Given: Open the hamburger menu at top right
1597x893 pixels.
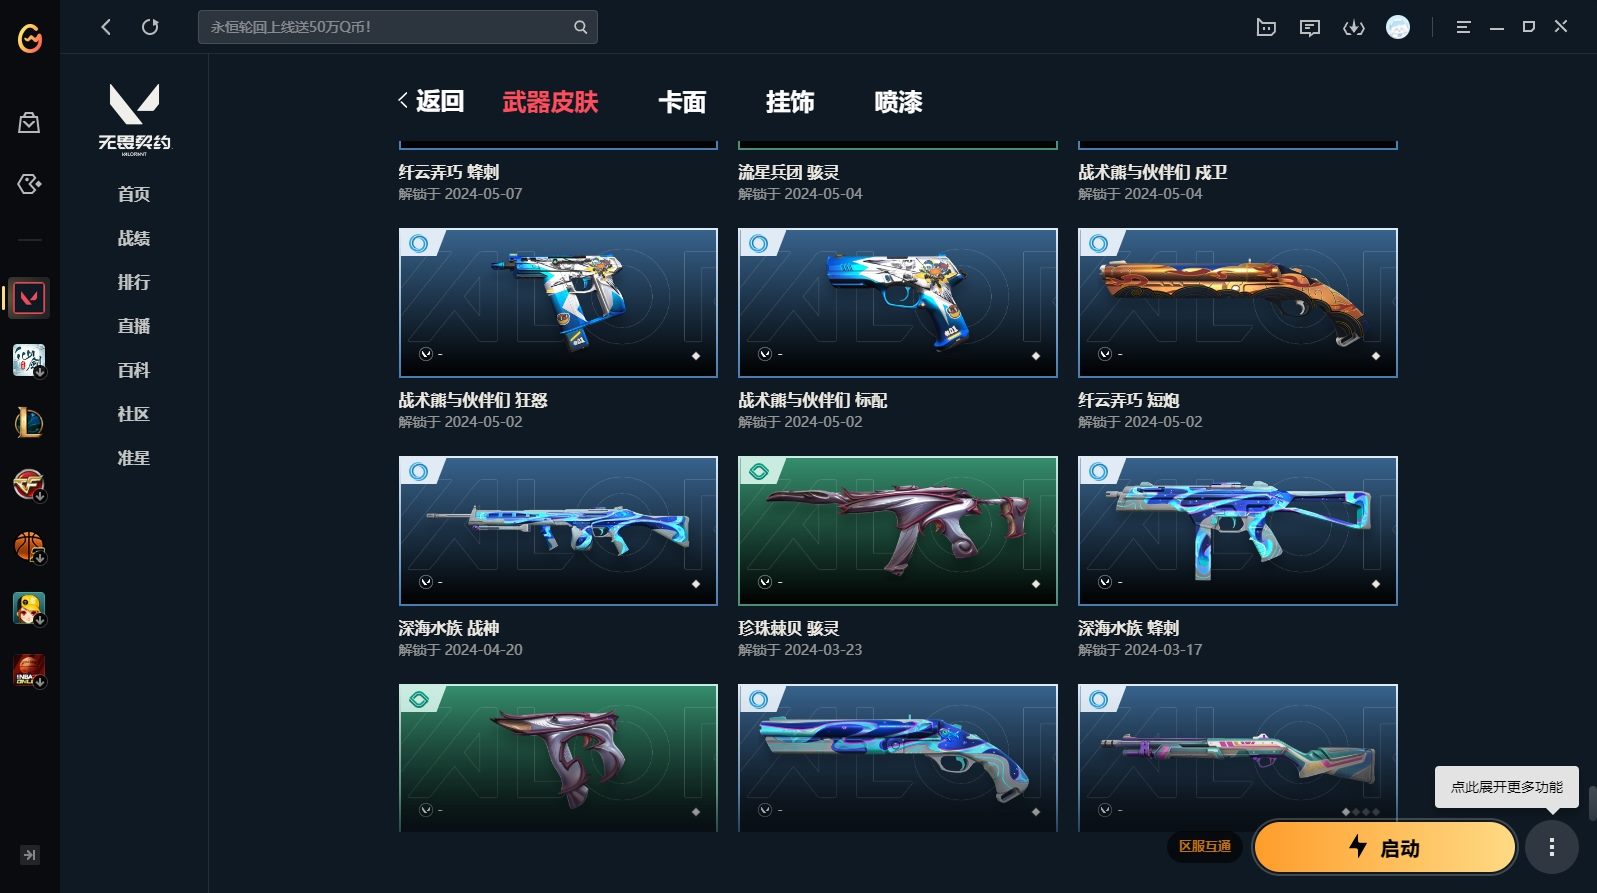Looking at the screenshot, I should [x=1463, y=27].
